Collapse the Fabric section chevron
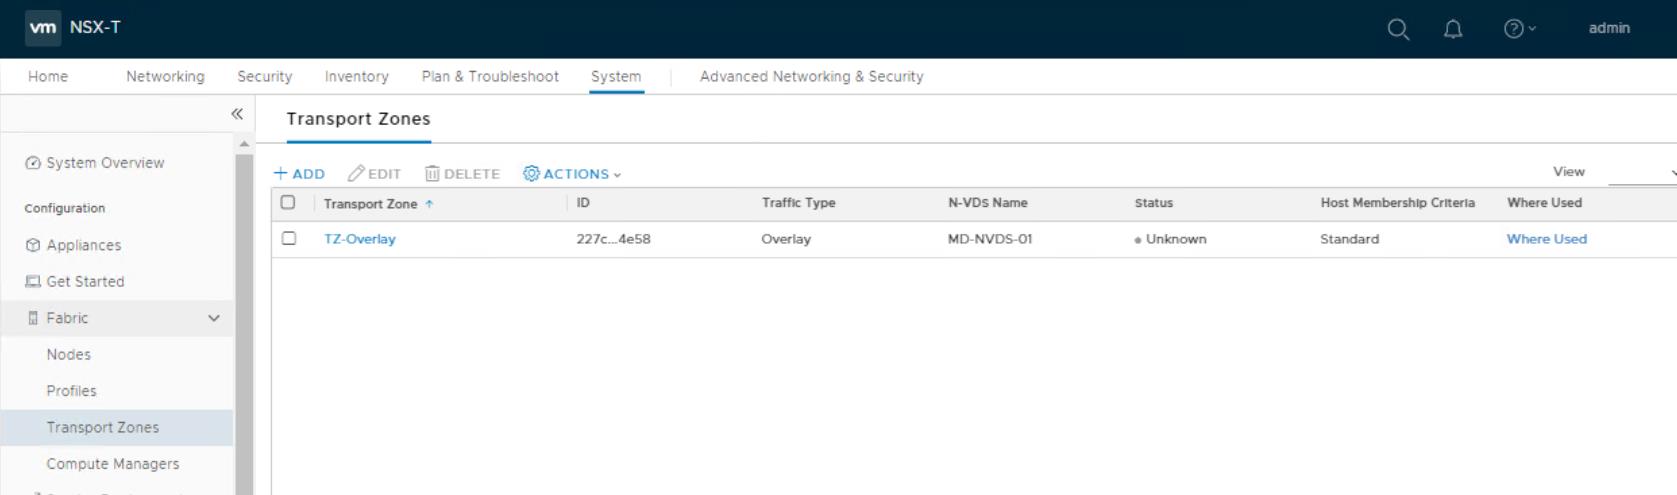 (213, 318)
